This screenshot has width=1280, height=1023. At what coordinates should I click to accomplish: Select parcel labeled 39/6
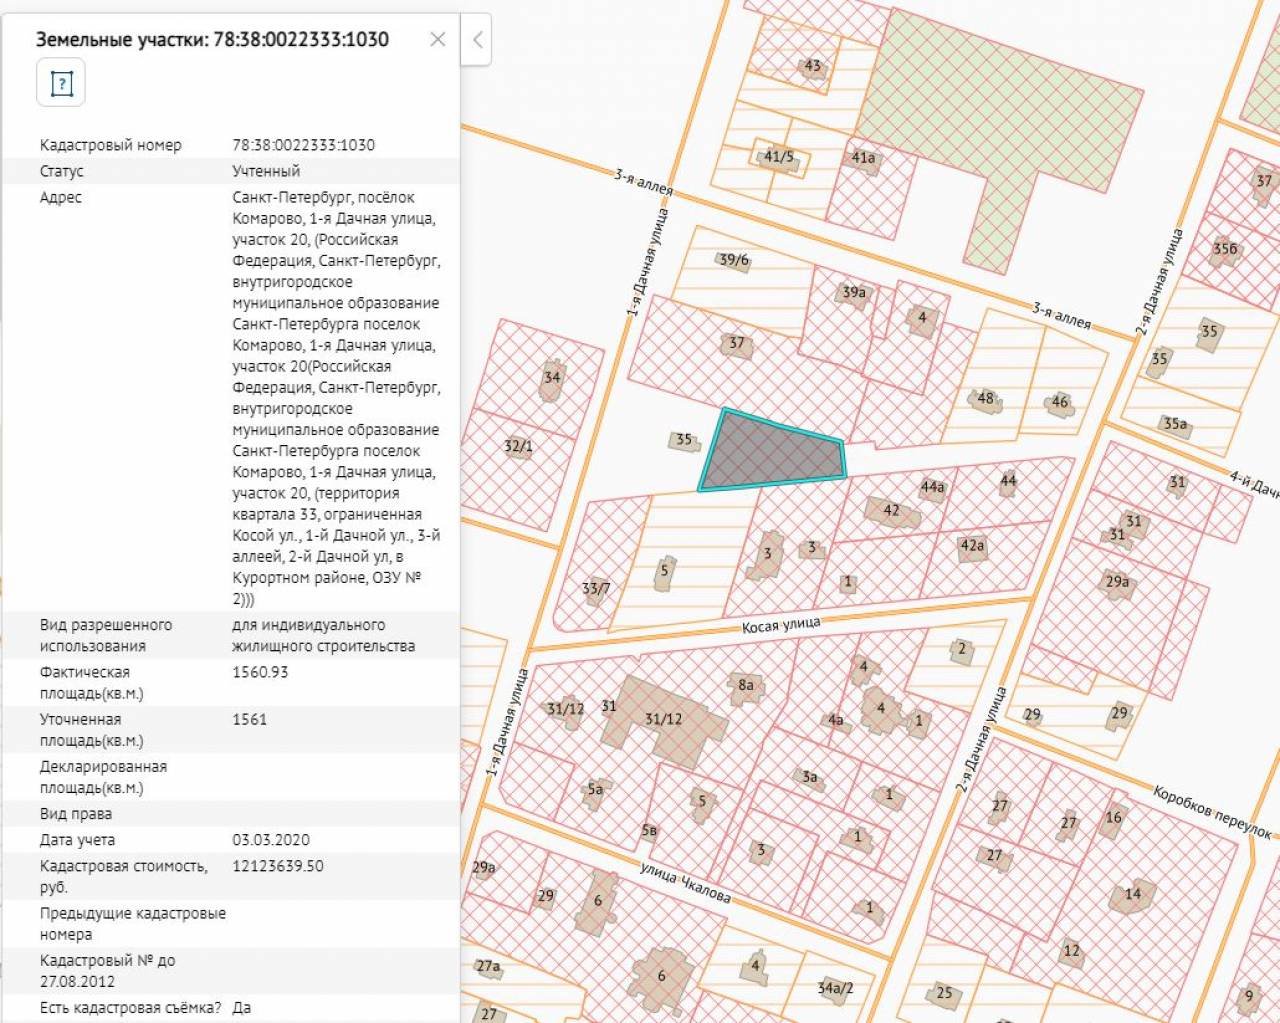[734, 260]
